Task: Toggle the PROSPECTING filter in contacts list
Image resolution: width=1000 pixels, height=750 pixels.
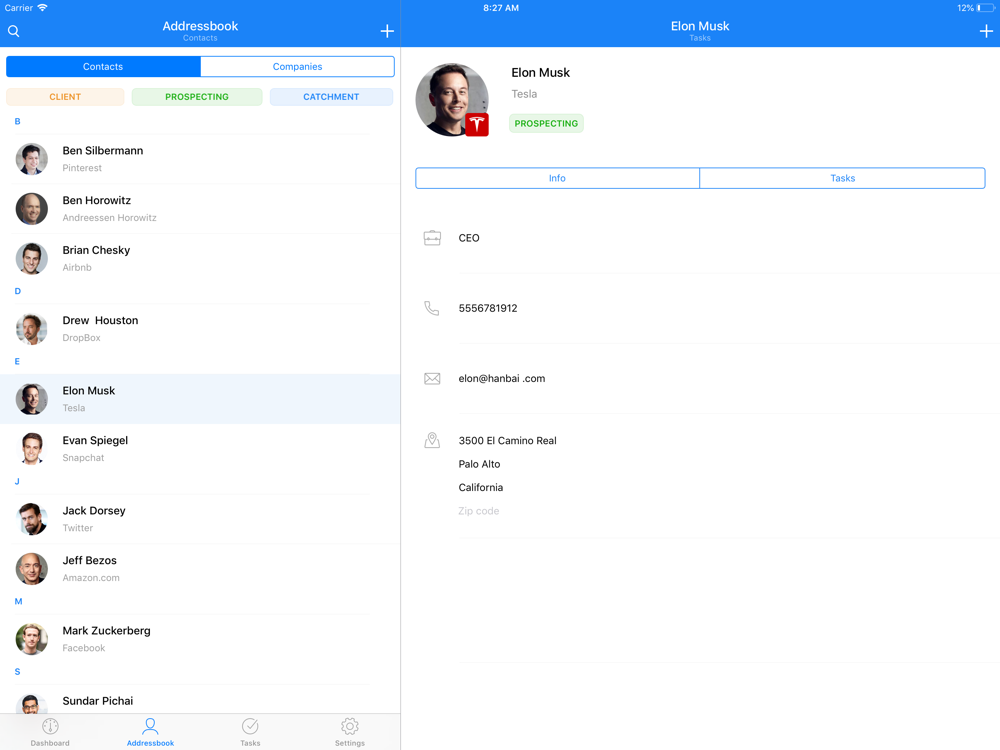Action: pyautogui.click(x=197, y=97)
